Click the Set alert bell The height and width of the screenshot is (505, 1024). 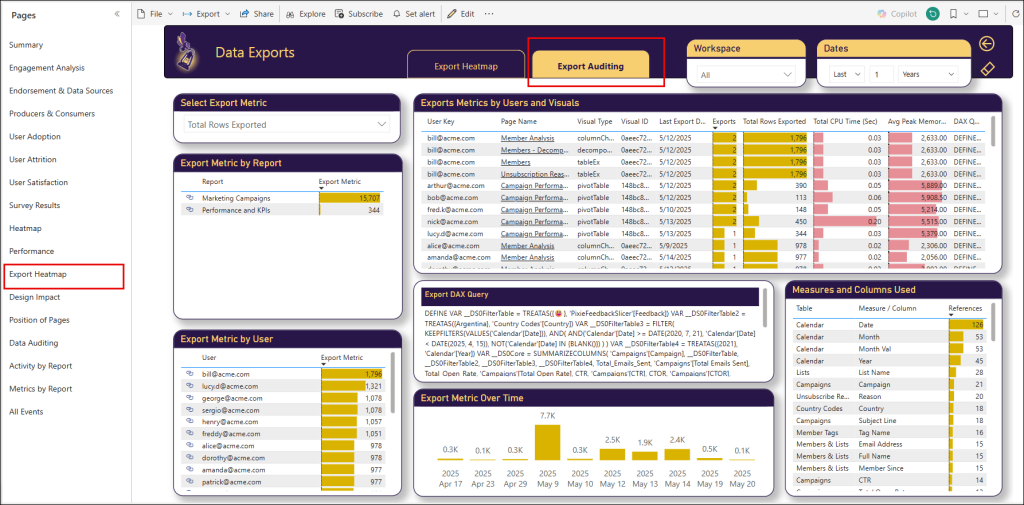[413, 14]
